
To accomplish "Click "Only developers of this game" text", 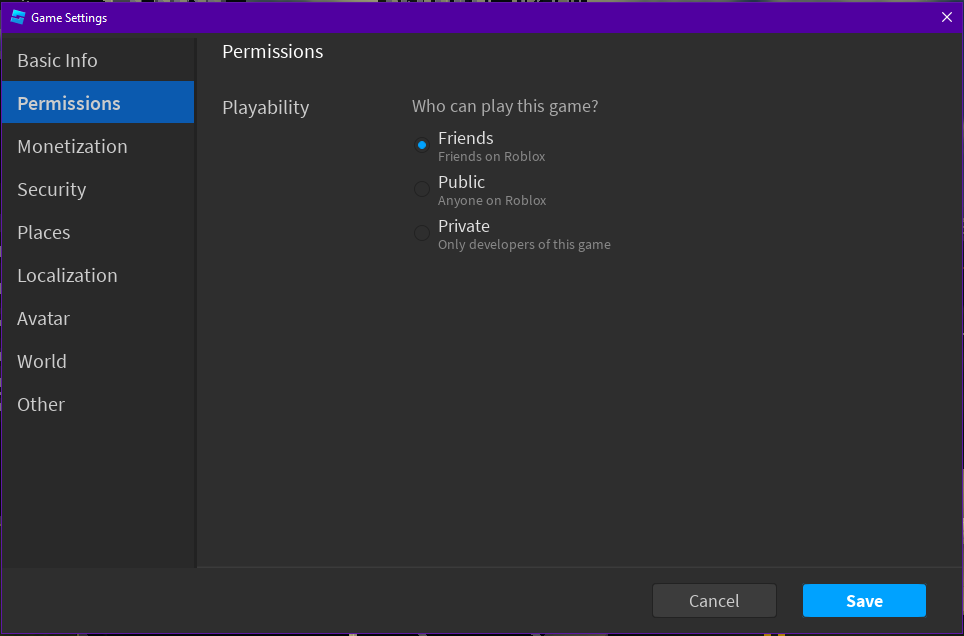I will point(524,245).
